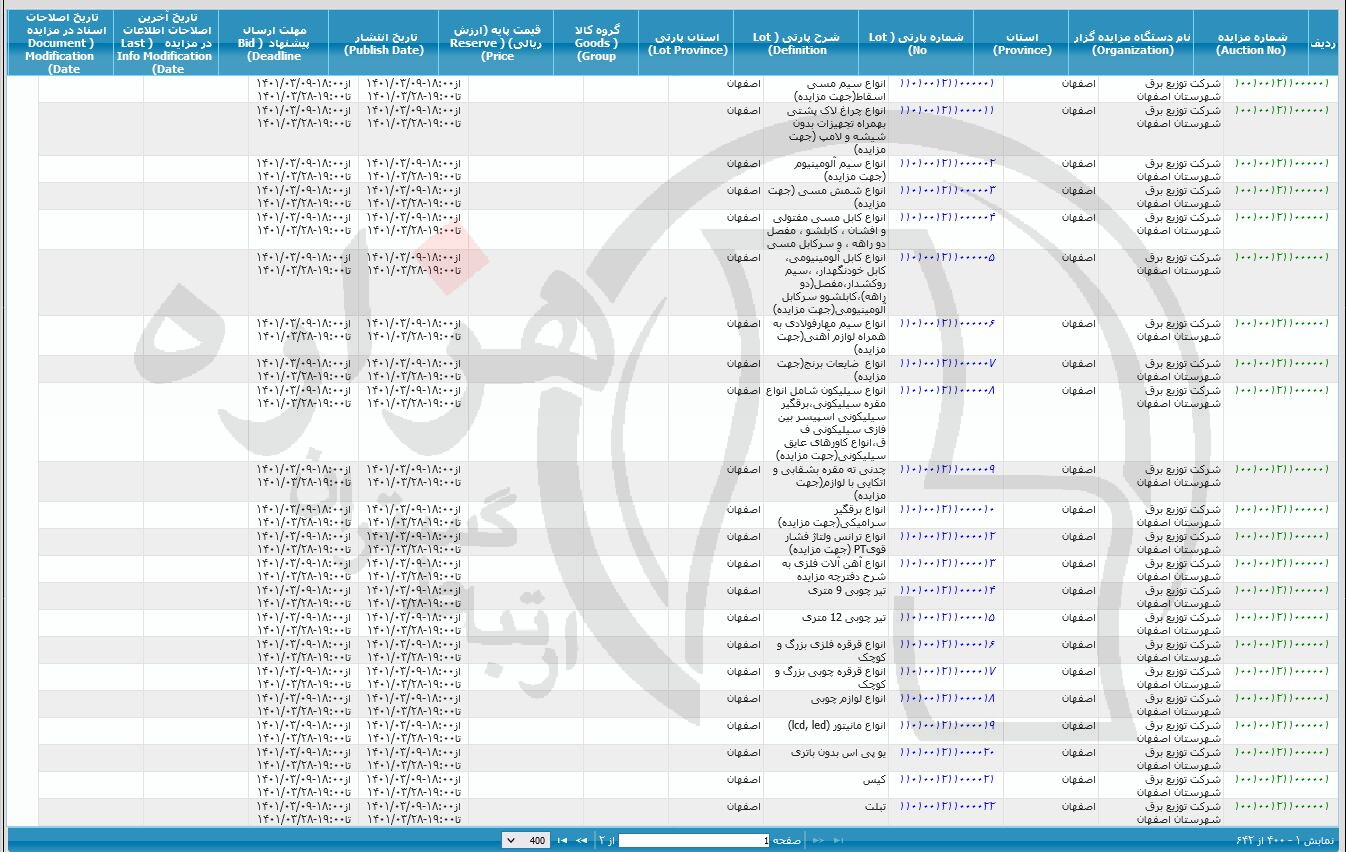Click the Lot Definition column header
Image resolution: width=1346 pixels, height=852 pixels.
click(x=796, y=44)
